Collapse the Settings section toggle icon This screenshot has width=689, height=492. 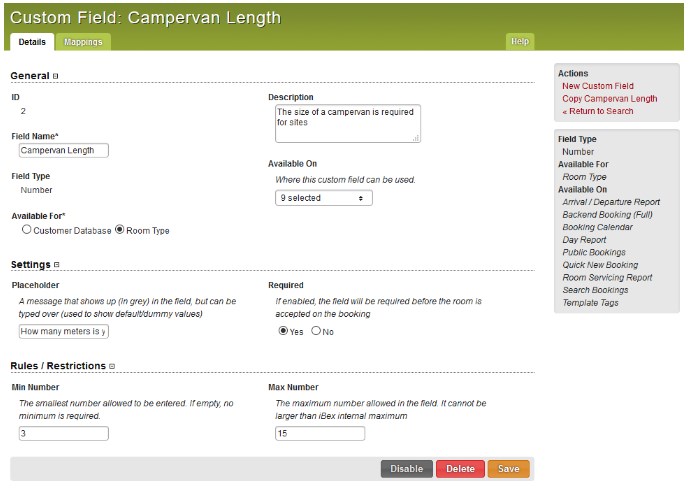coord(56,265)
